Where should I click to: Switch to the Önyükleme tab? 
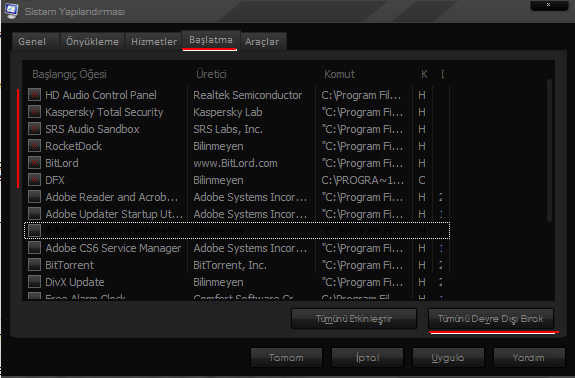point(92,41)
